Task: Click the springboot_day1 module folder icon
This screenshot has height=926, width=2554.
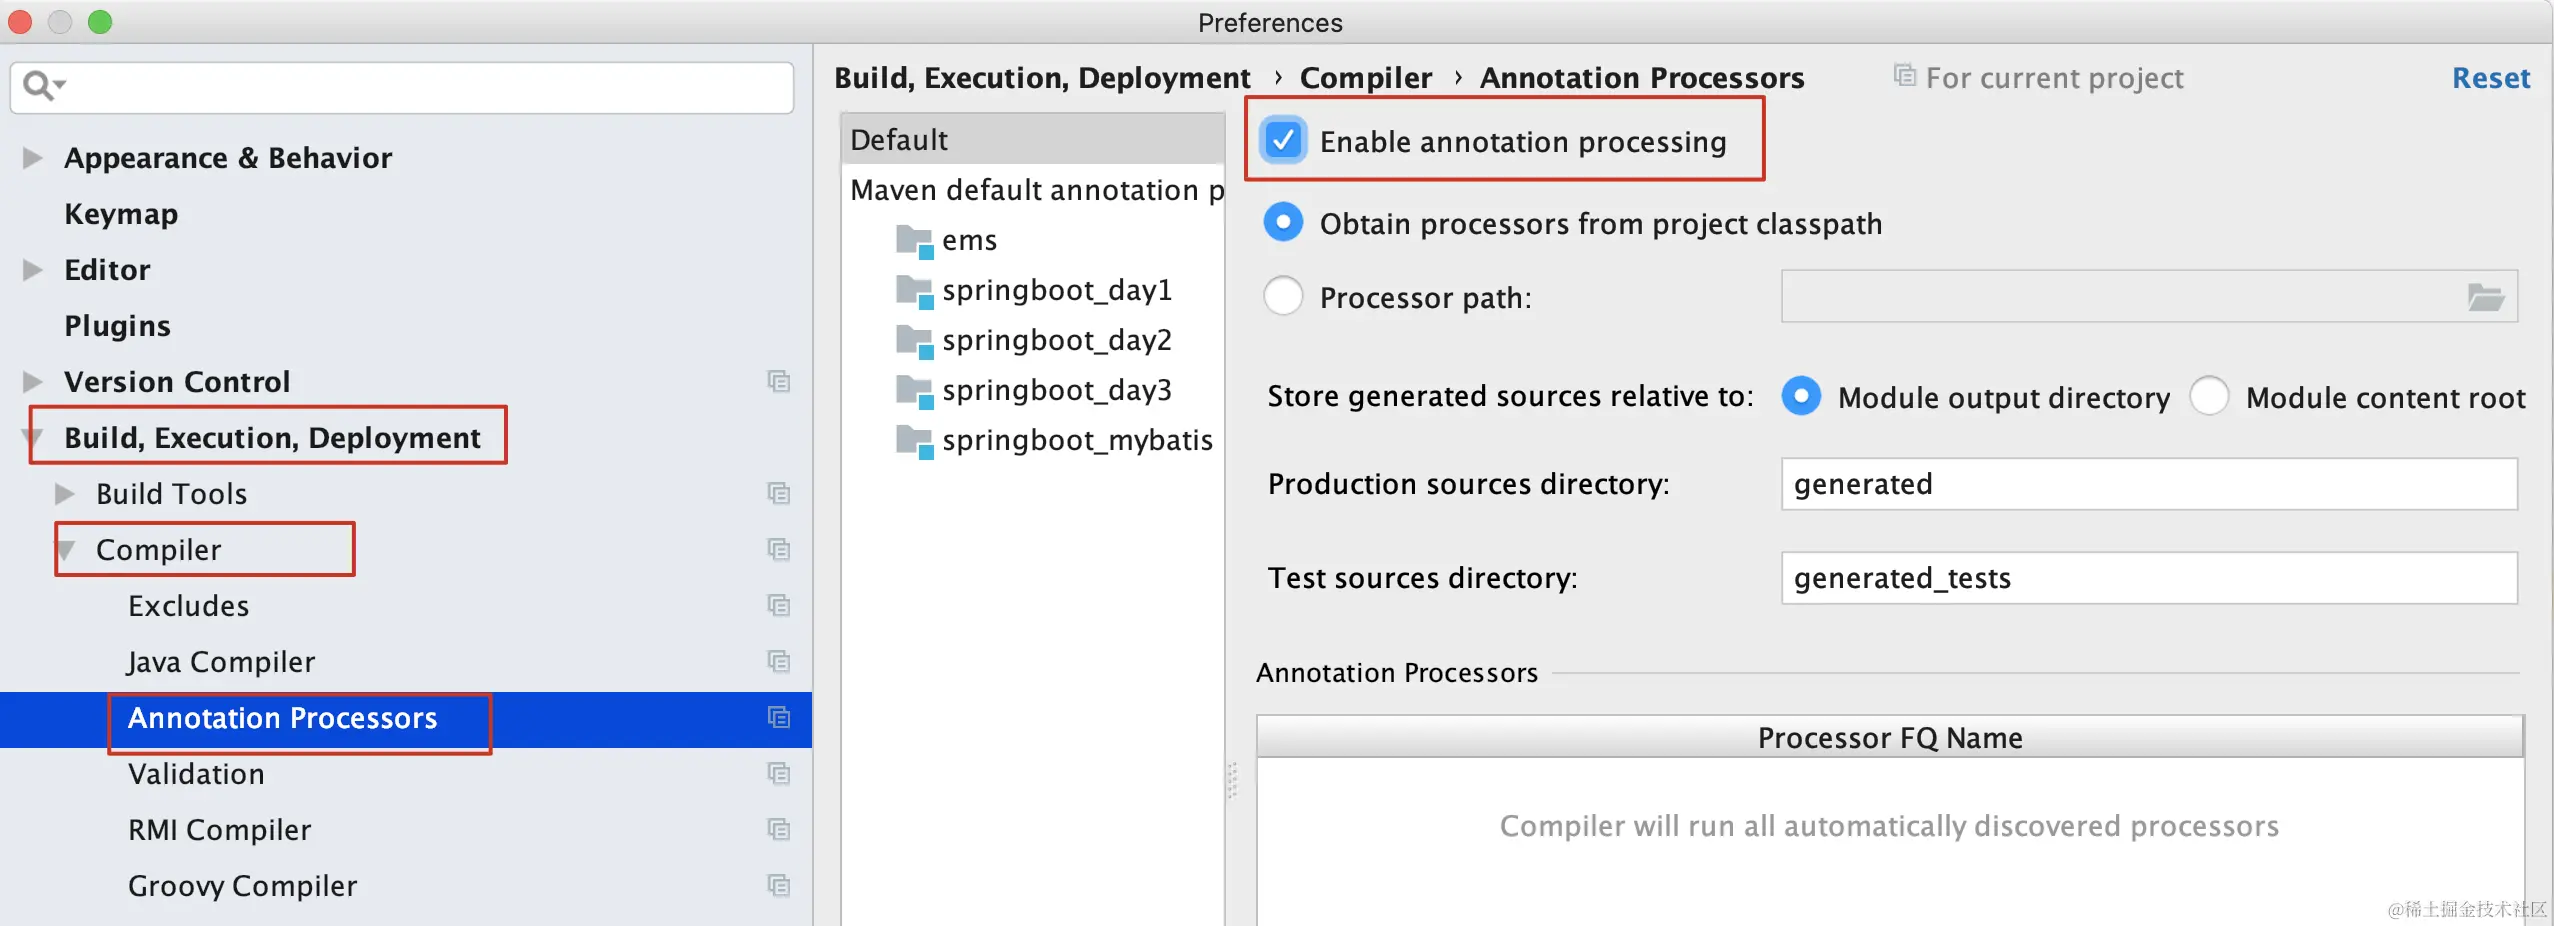Action: click(914, 291)
